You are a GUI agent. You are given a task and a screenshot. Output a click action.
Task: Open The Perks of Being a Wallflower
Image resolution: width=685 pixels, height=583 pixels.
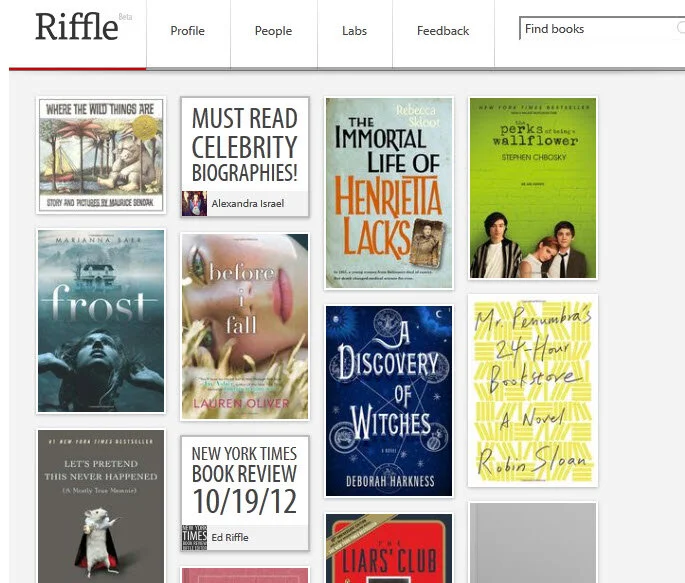pyautogui.click(x=533, y=188)
